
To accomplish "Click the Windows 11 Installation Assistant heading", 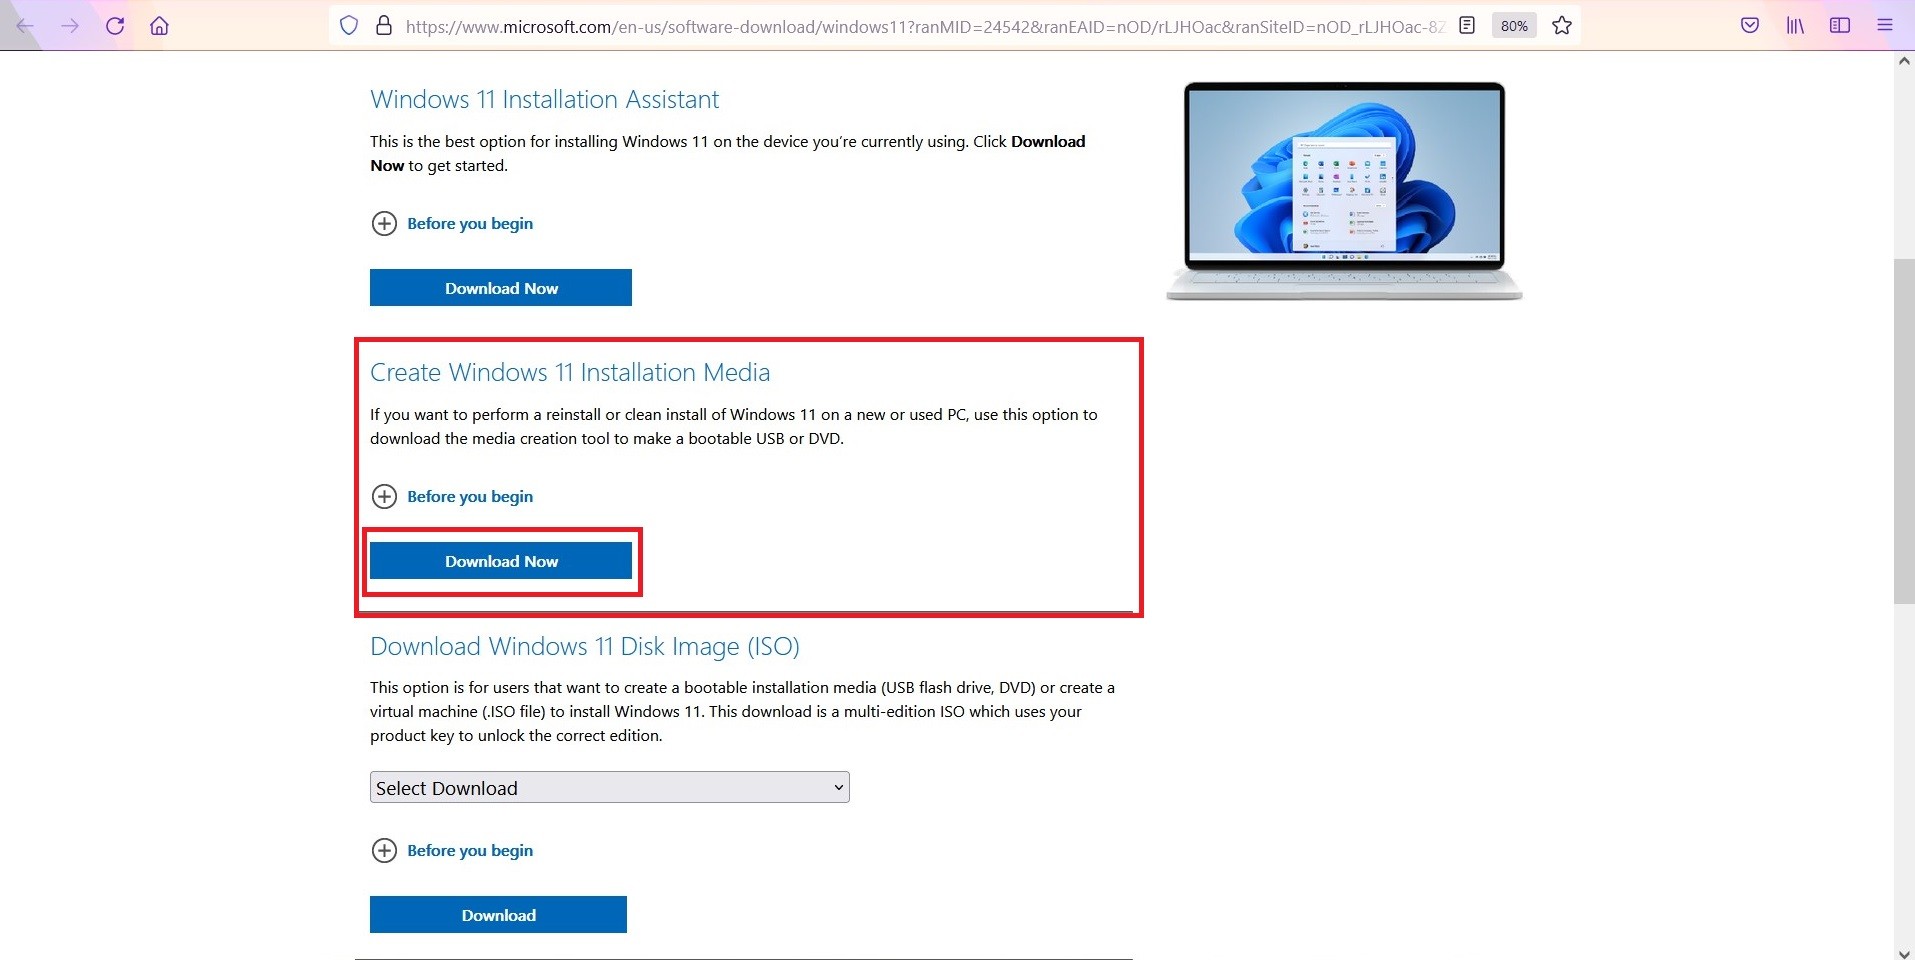I will [x=544, y=99].
